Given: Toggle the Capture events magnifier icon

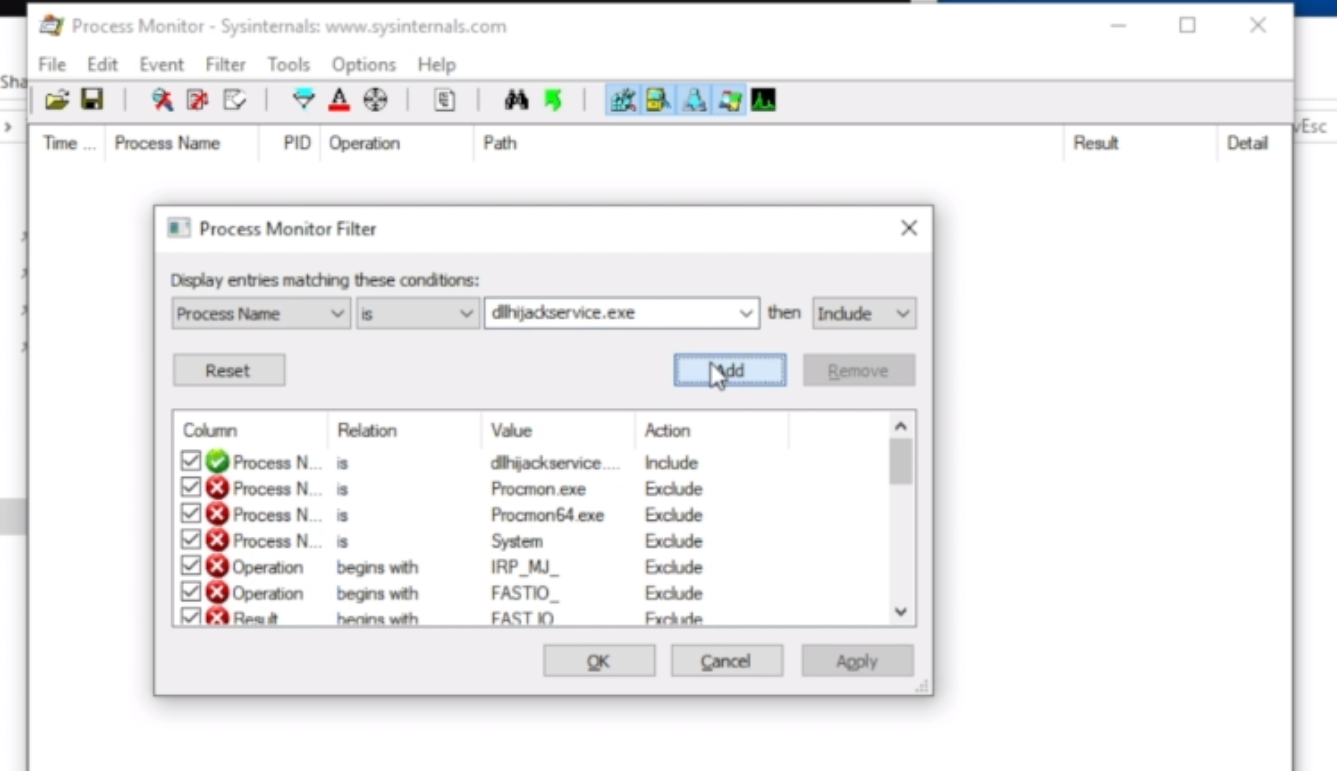Looking at the screenshot, I should (x=162, y=100).
